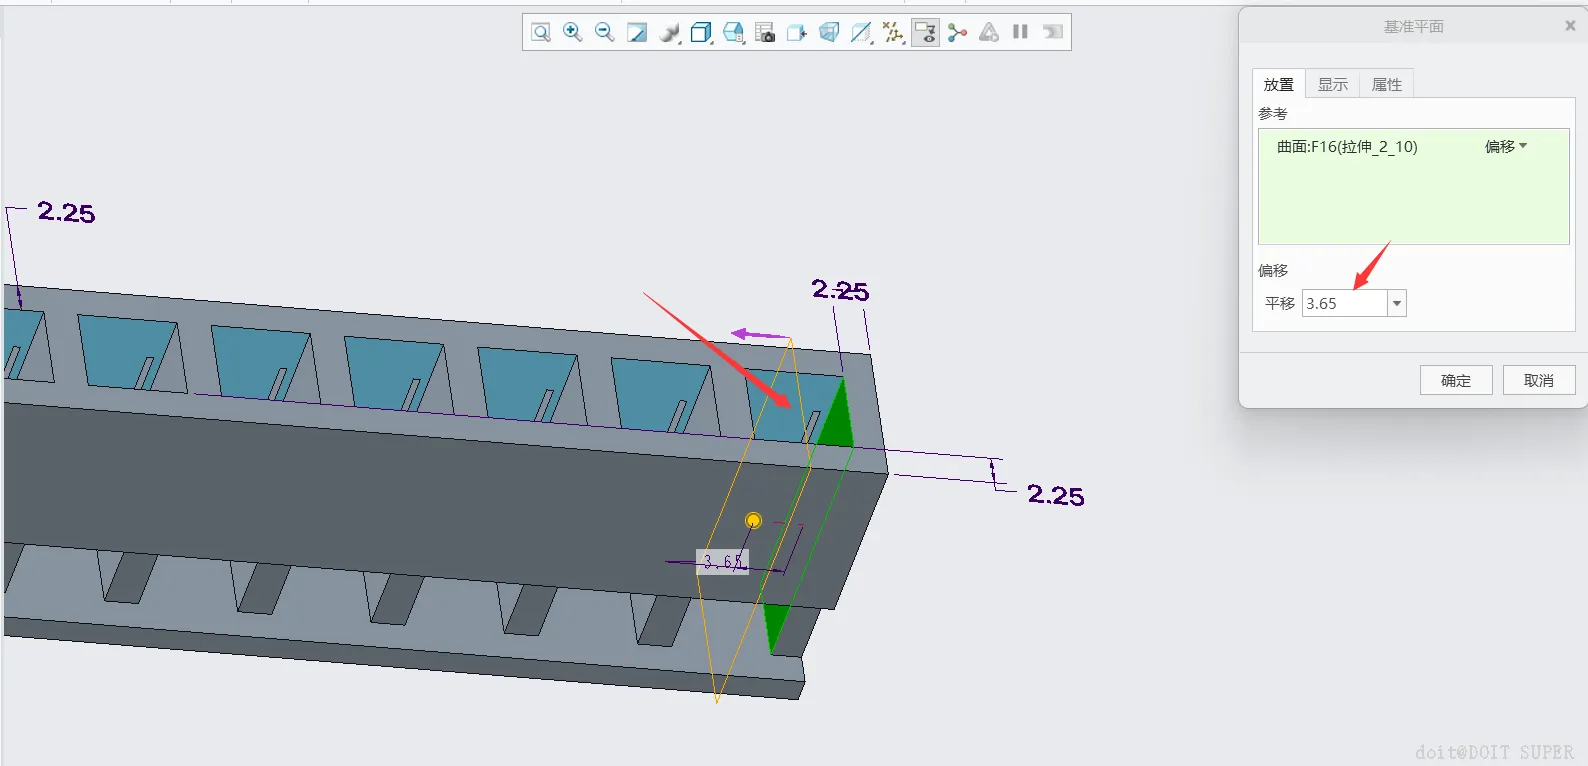Click the three-node network icon
Viewport: 1588px width, 766px height.
958,32
